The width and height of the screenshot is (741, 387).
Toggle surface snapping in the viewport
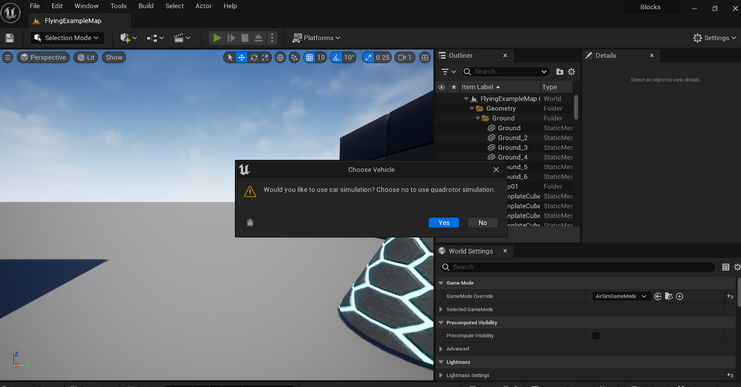click(294, 57)
